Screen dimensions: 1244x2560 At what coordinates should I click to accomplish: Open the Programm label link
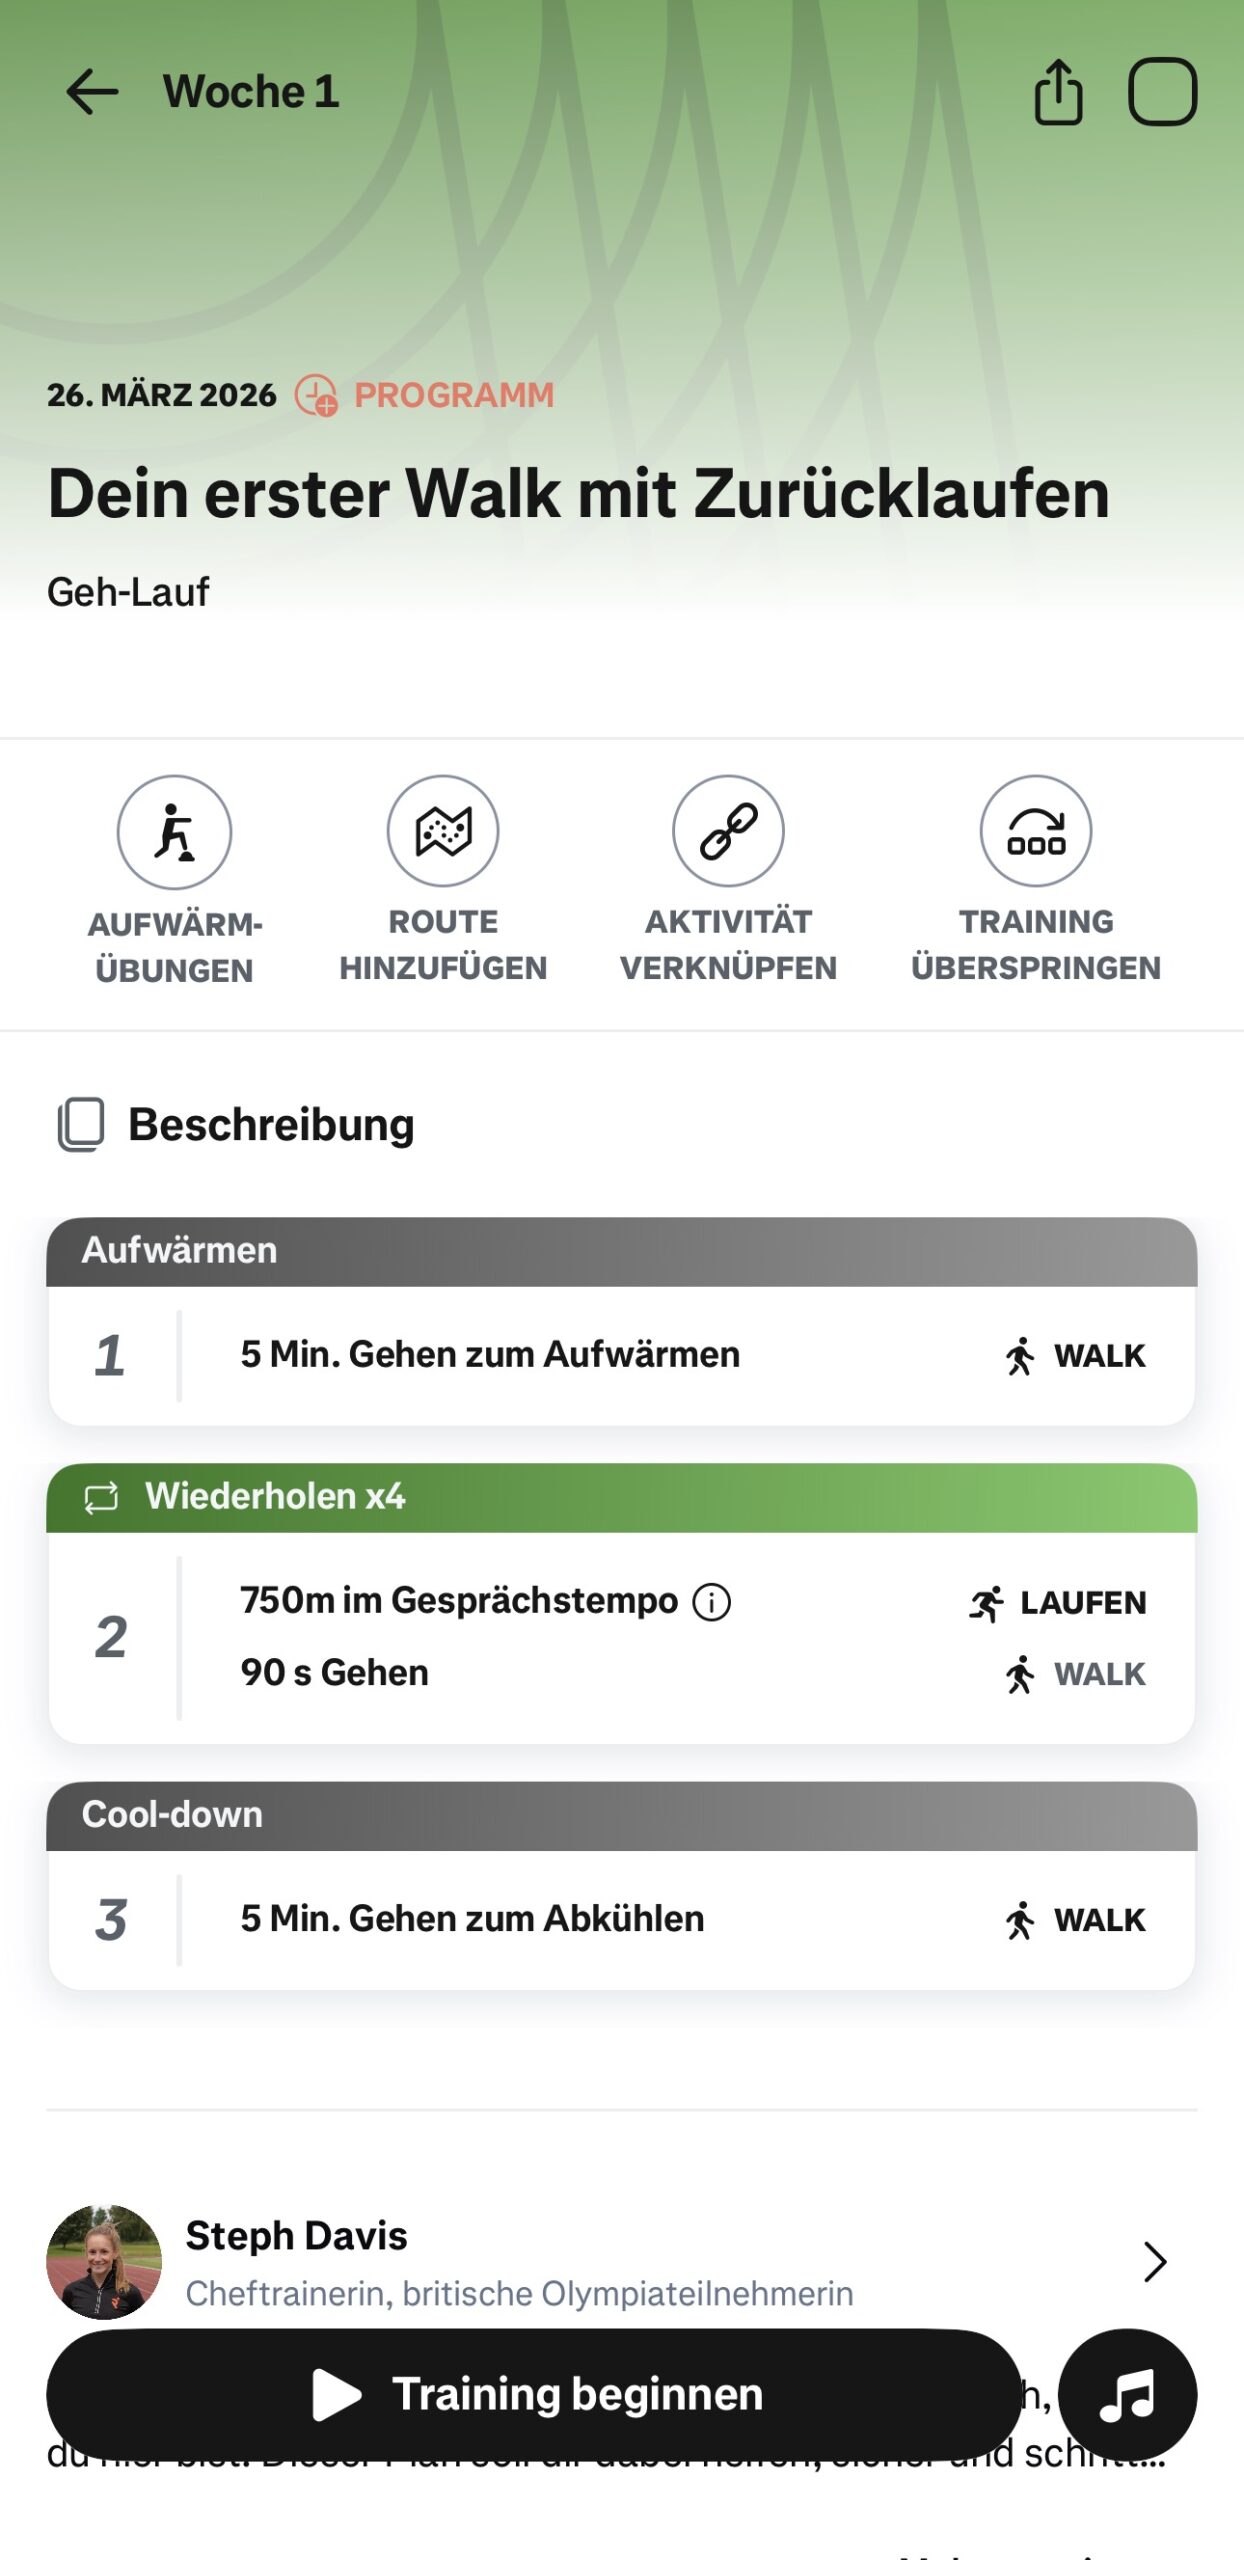tap(453, 395)
